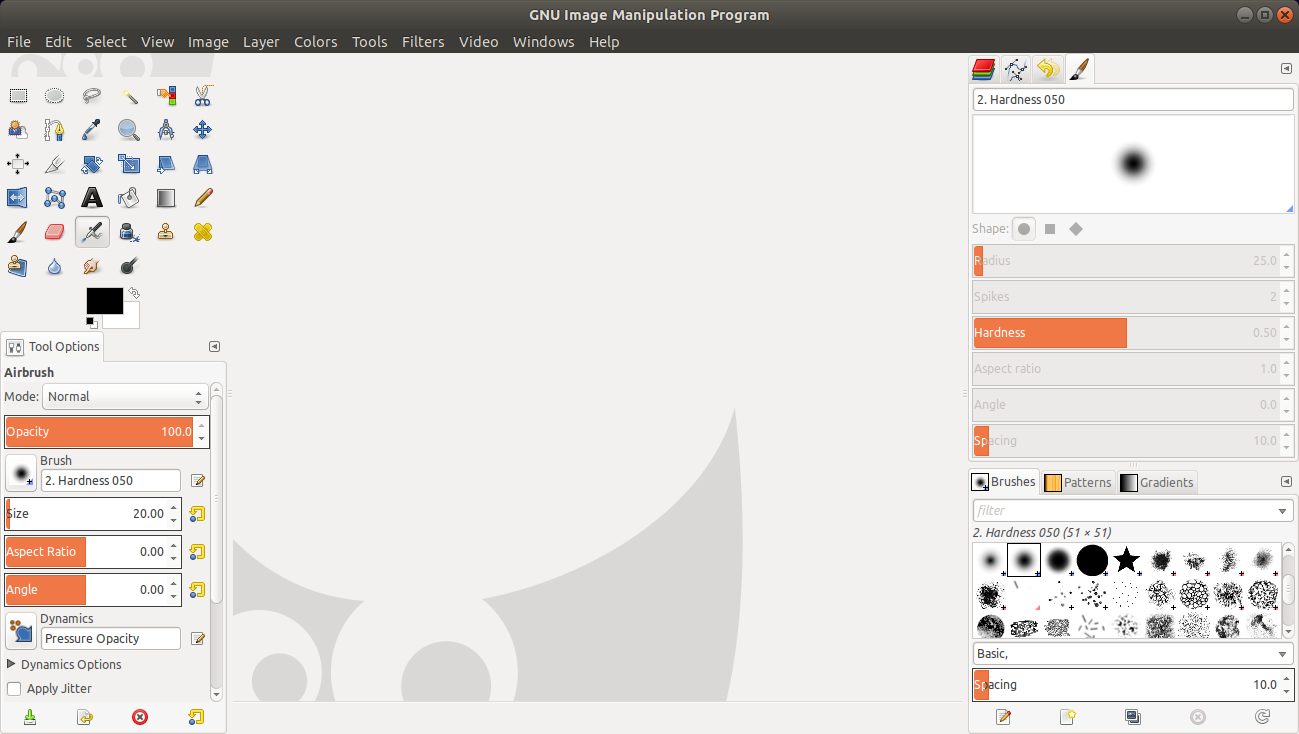Screen dimensions: 1299x734
Task: Open the Mode dropdown in Tool Options
Action: 125,397
